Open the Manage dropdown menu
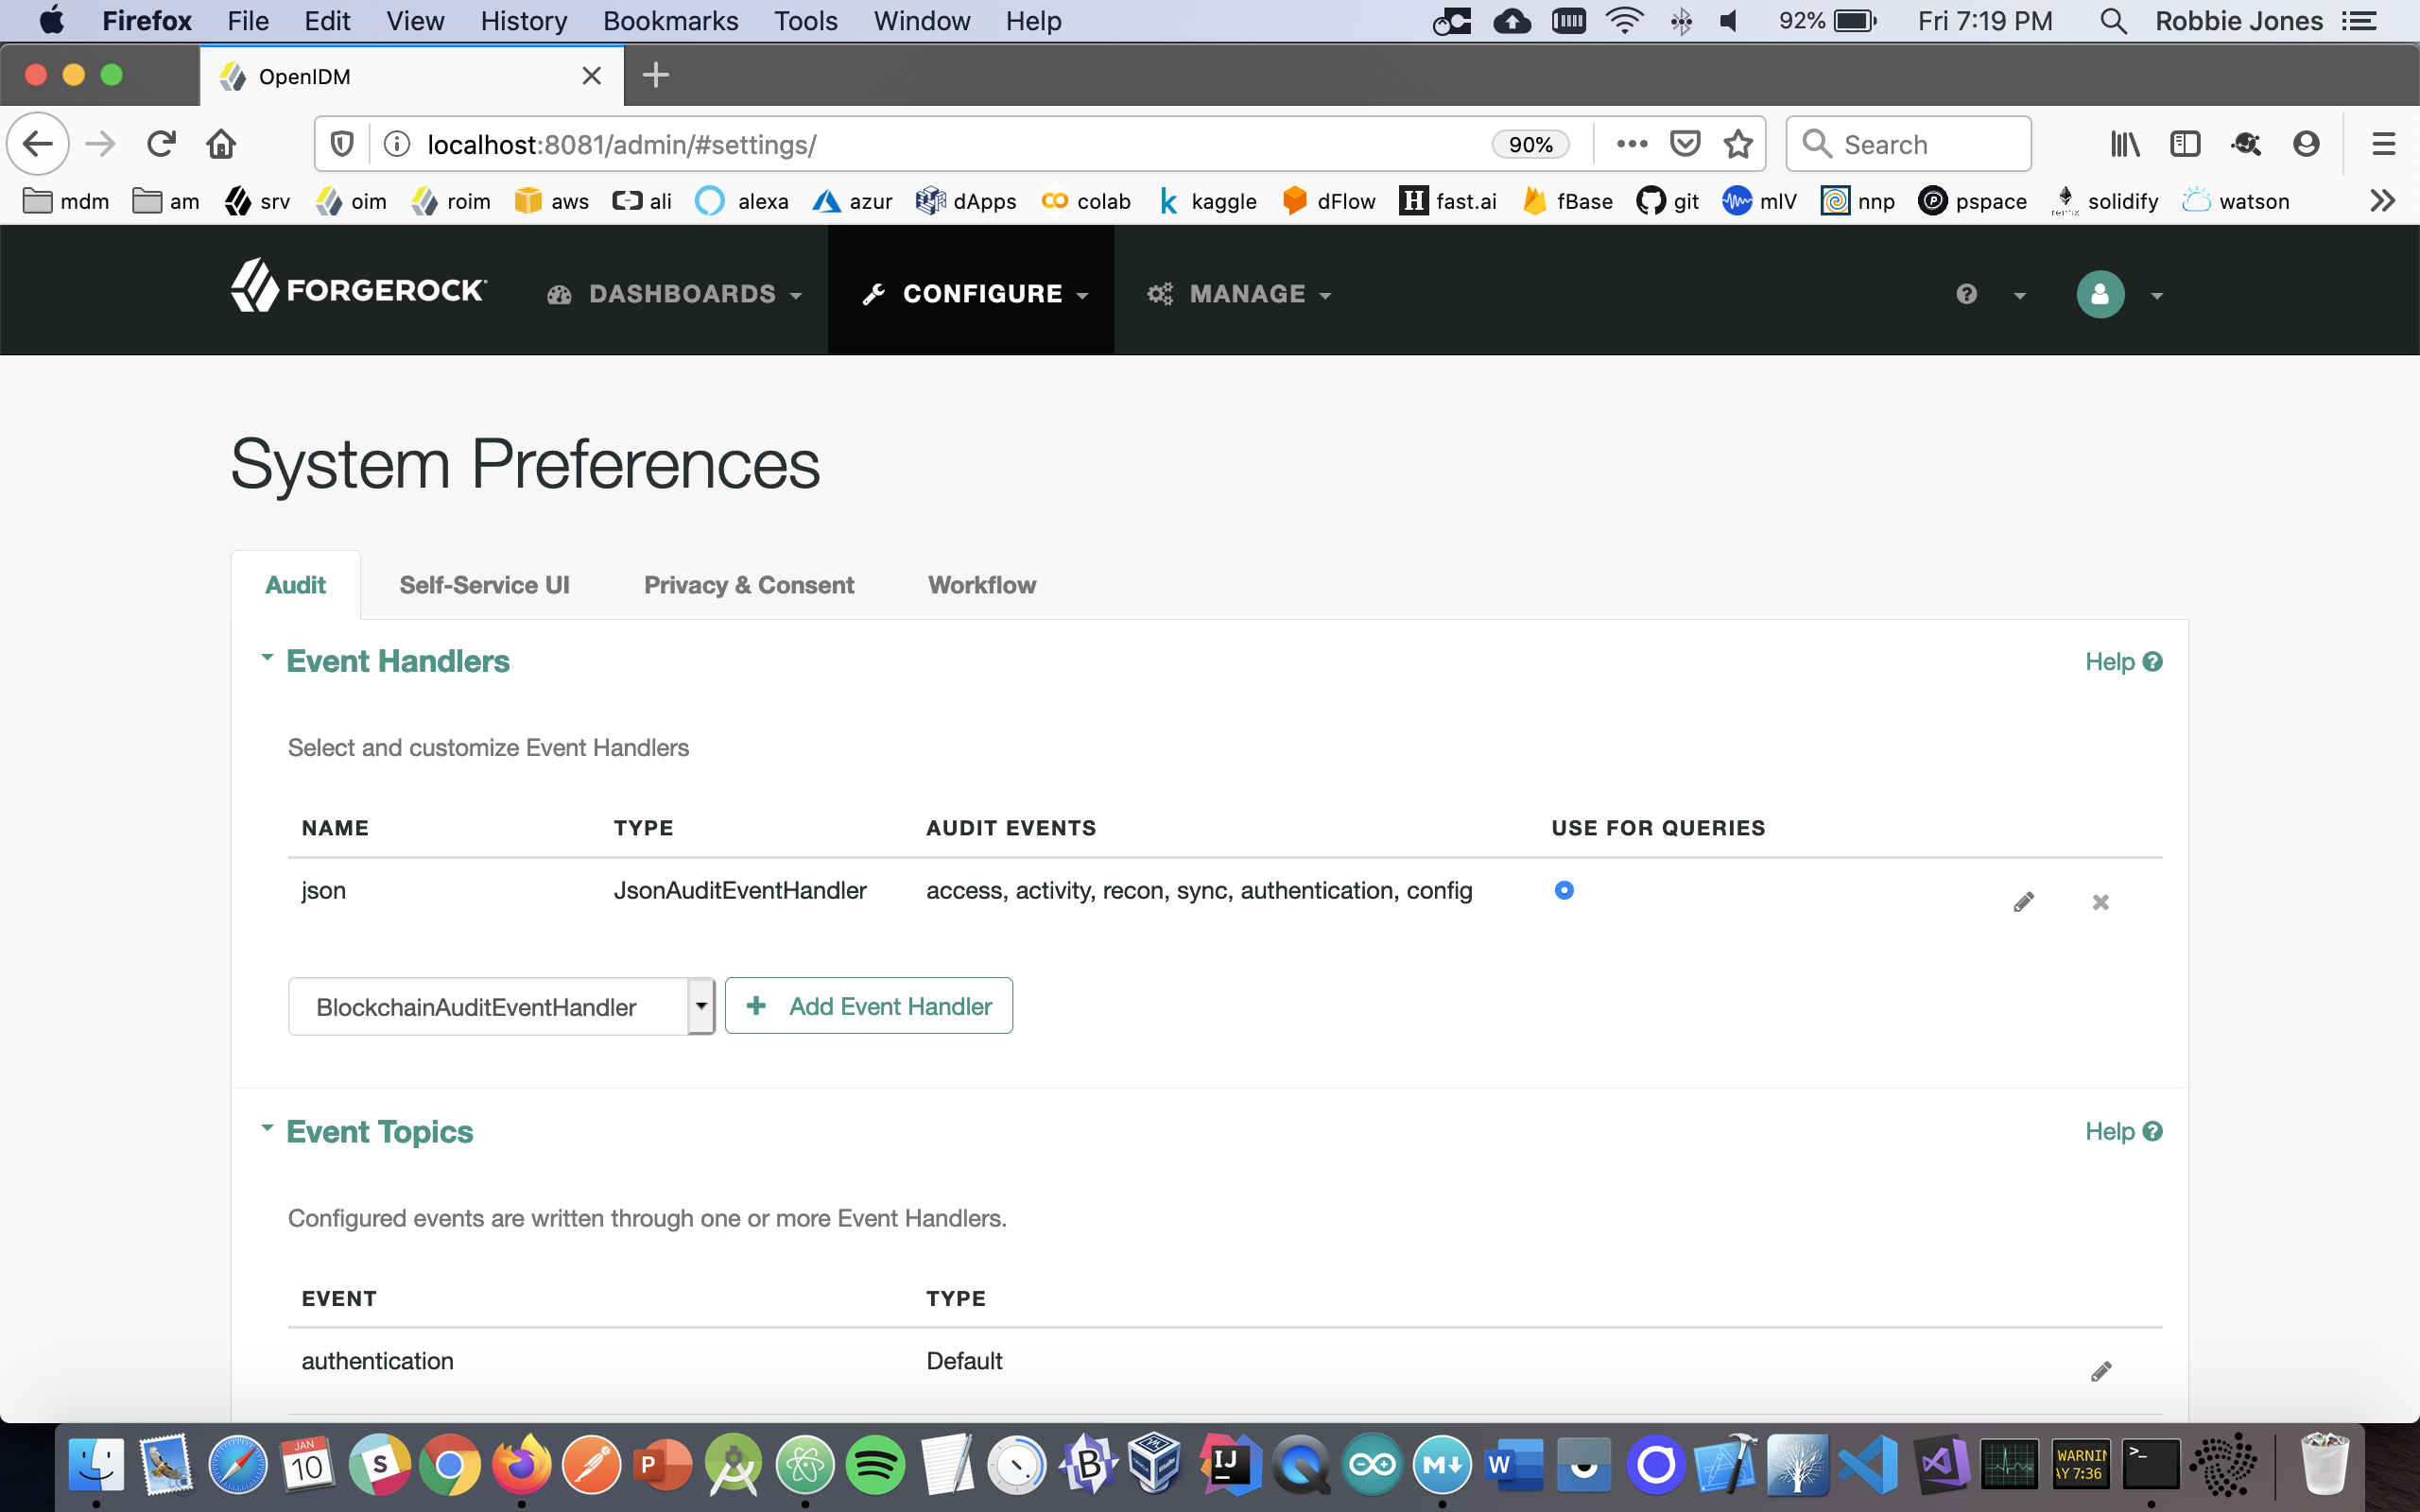The height and width of the screenshot is (1512, 2420). coord(1238,294)
